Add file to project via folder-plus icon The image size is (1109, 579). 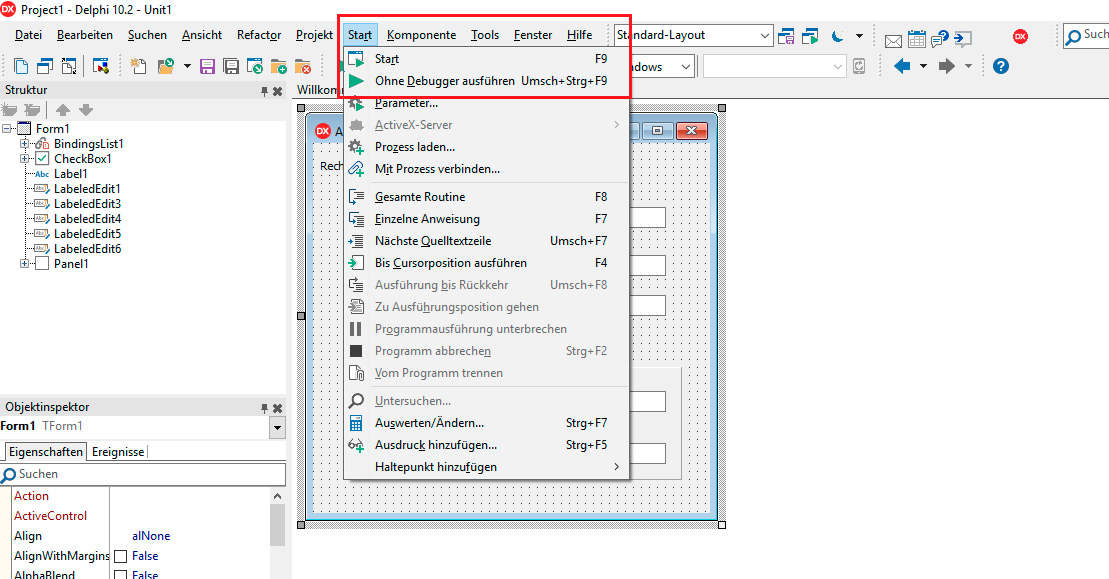pos(279,66)
